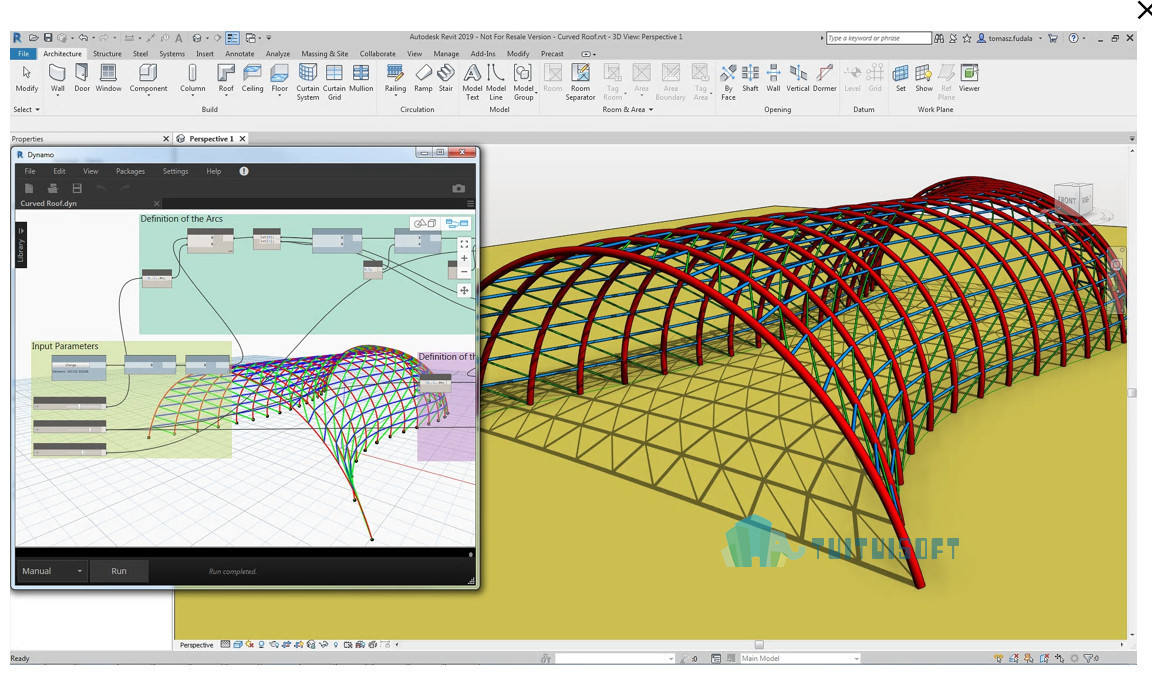Select the Model Text tool
Screen dimensions: 1152x681
(x=472, y=82)
